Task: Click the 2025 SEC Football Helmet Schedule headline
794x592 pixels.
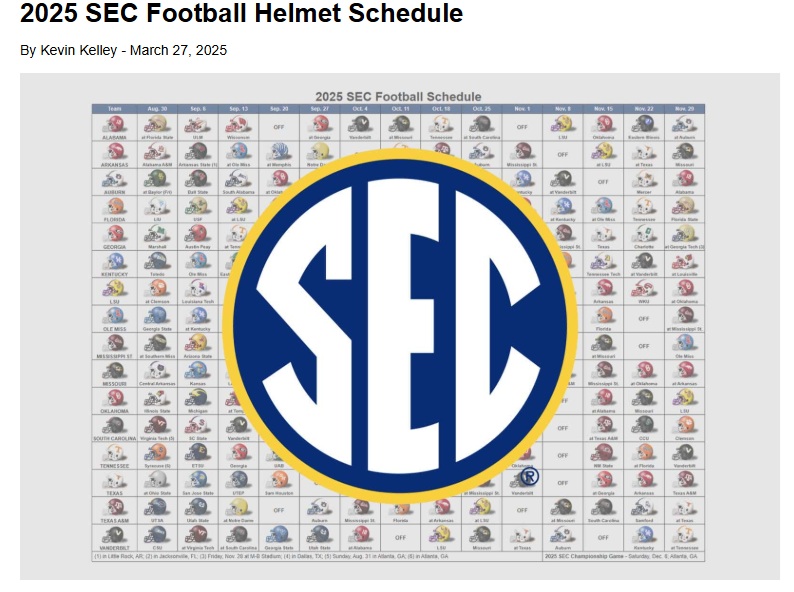Action: (x=241, y=14)
